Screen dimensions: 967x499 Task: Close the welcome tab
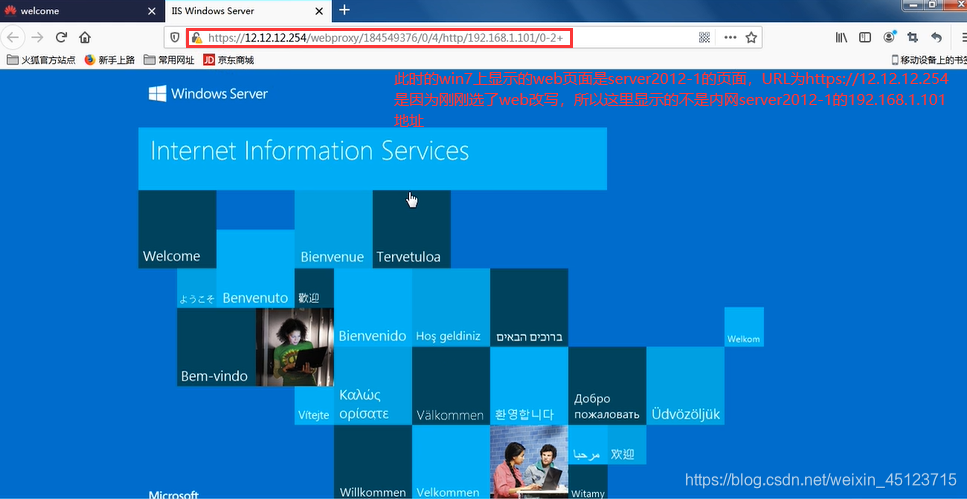click(152, 11)
